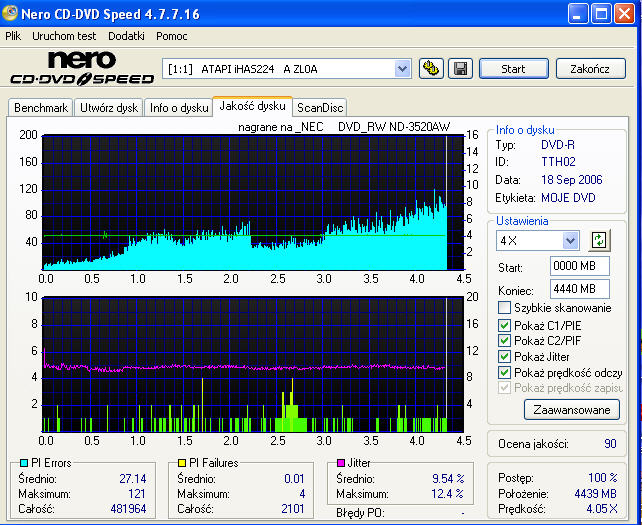Open the Plik menu
This screenshot has width=642, height=525.
tap(13, 36)
